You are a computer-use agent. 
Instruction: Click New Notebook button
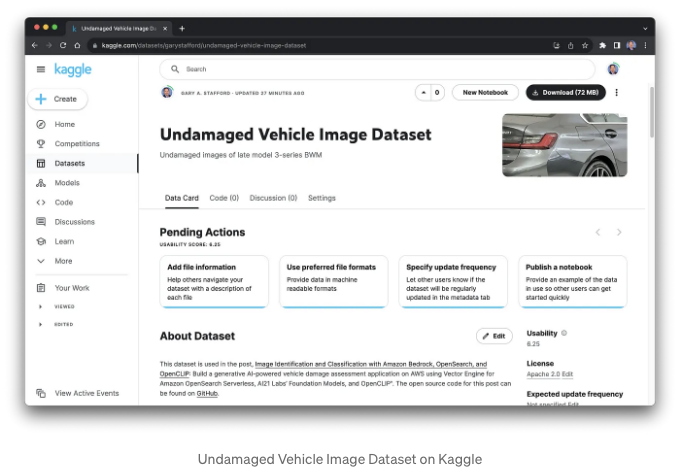485,92
